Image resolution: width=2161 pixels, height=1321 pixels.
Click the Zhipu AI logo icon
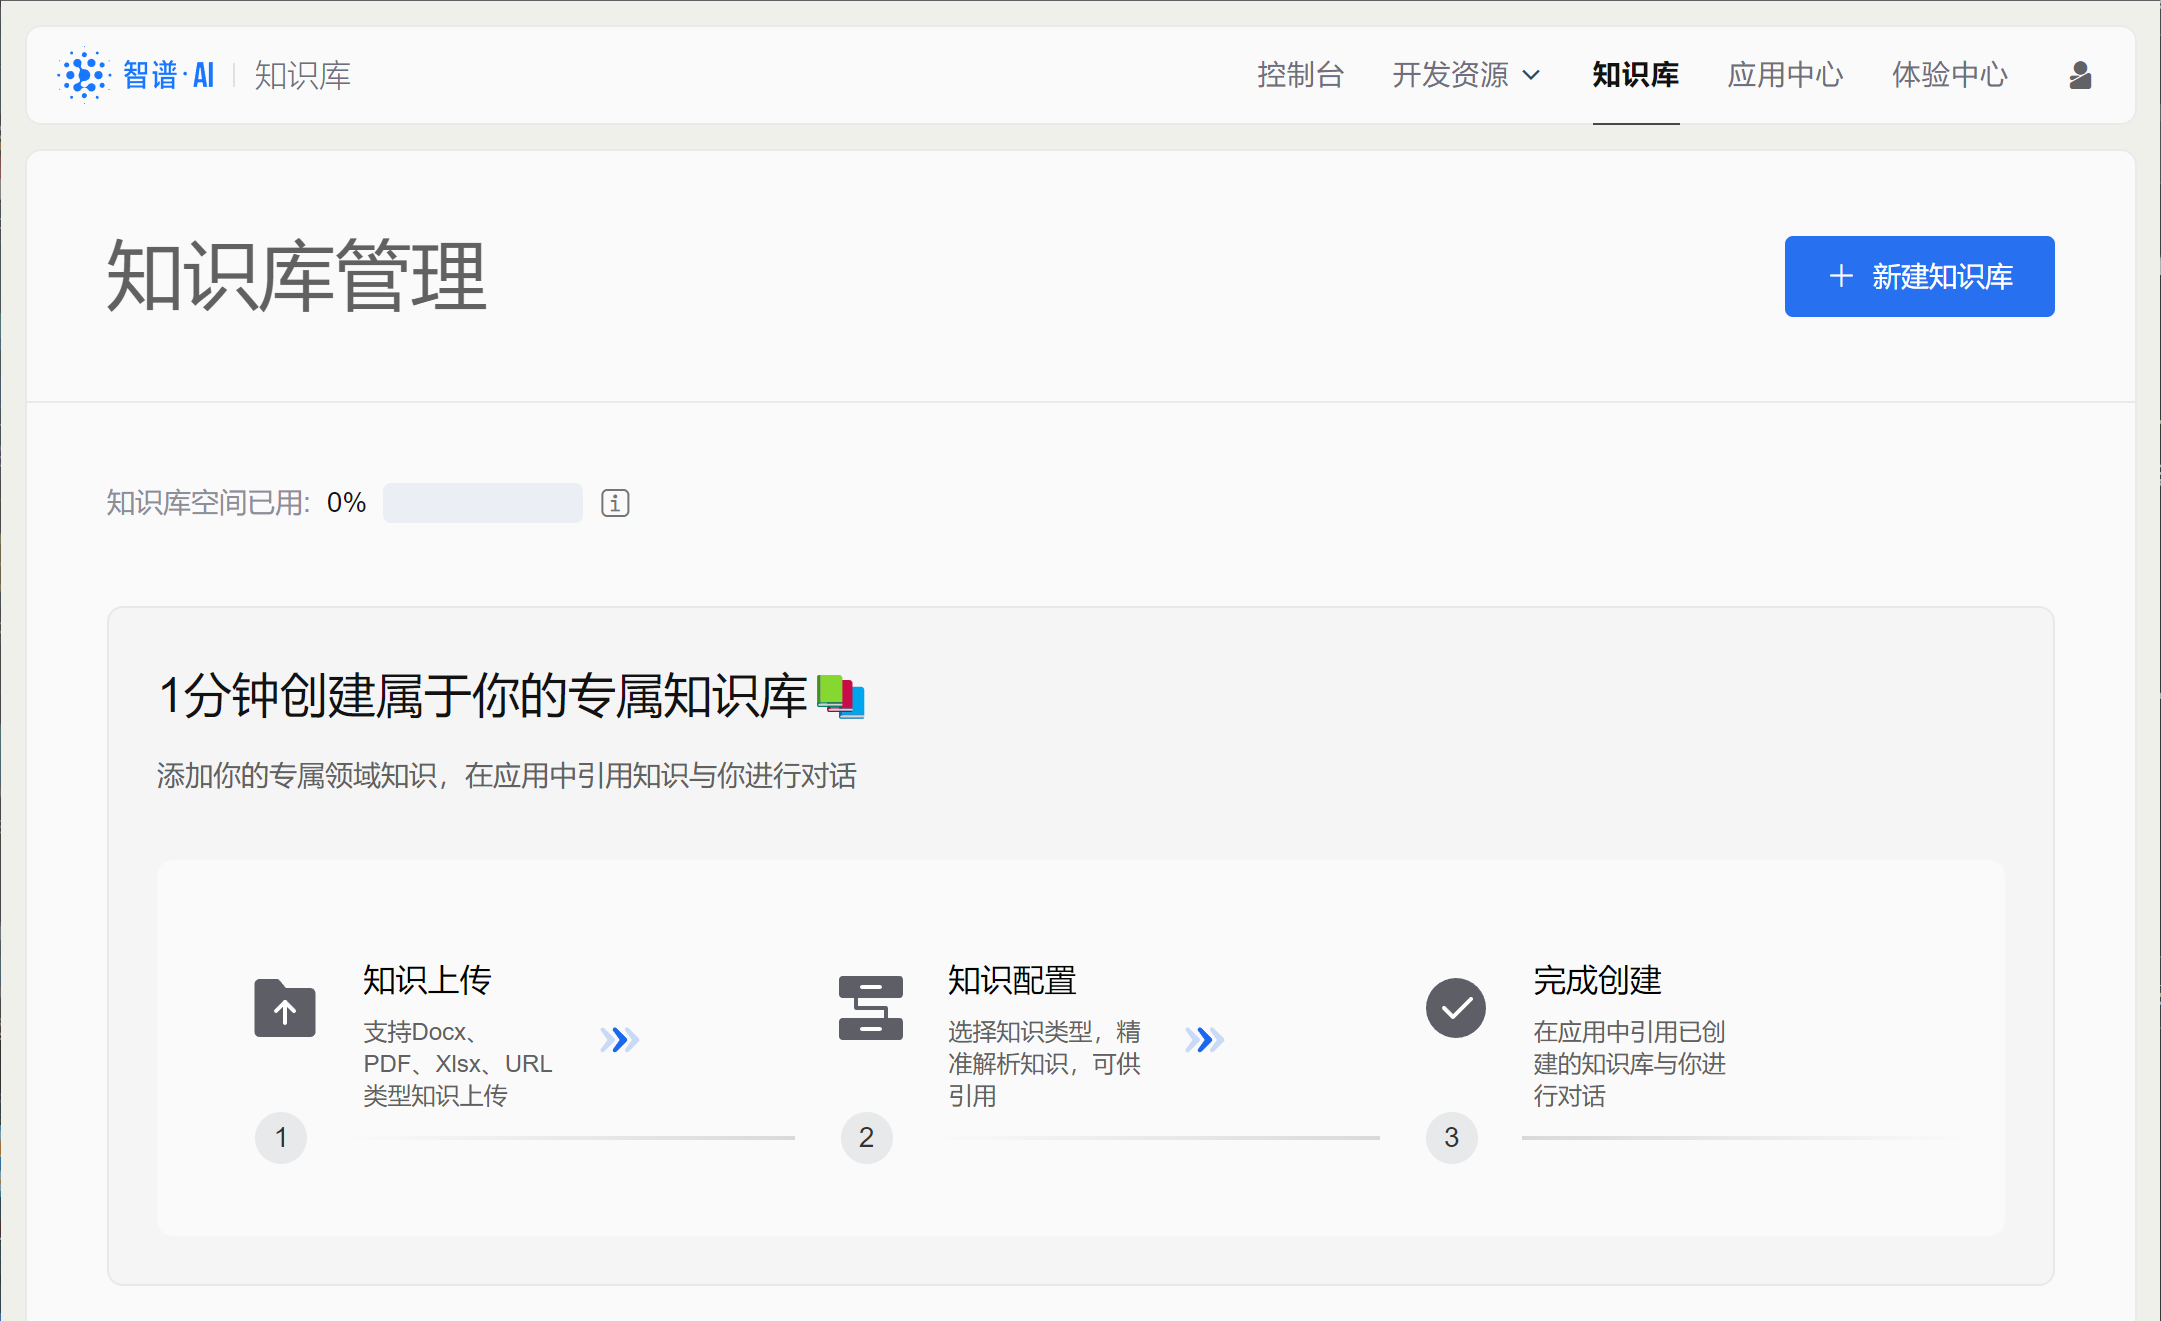(84, 75)
